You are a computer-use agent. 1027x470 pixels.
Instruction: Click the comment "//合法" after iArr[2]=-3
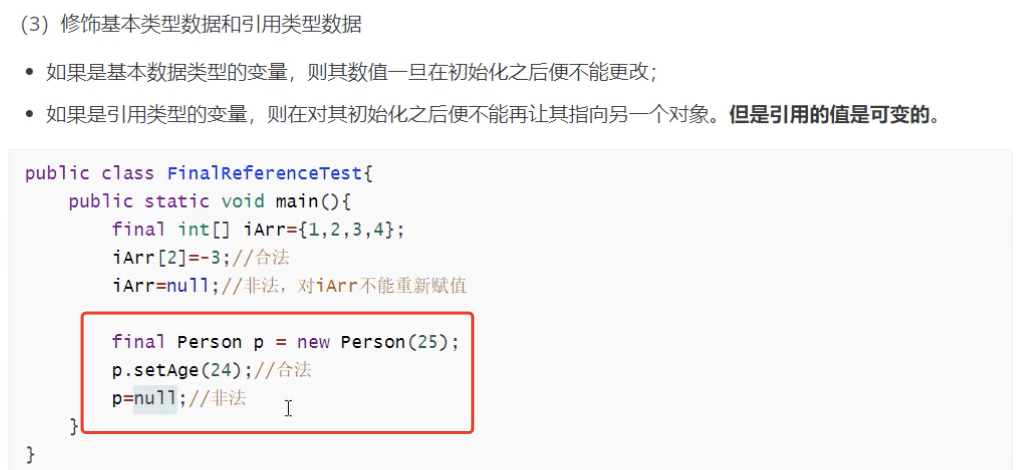click(x=261, y=258)
